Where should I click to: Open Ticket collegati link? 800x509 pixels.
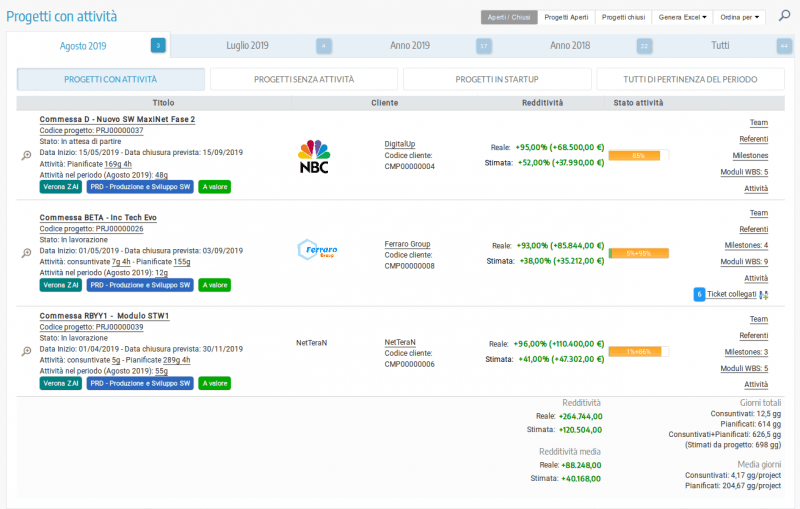(x=732, y=294)
